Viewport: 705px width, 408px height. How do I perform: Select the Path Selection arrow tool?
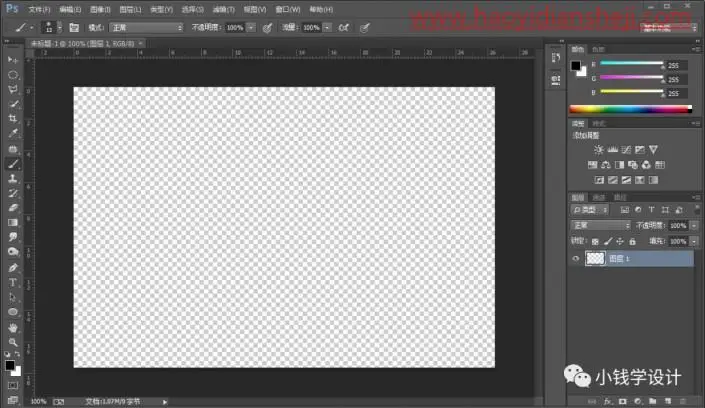point(13,297)
